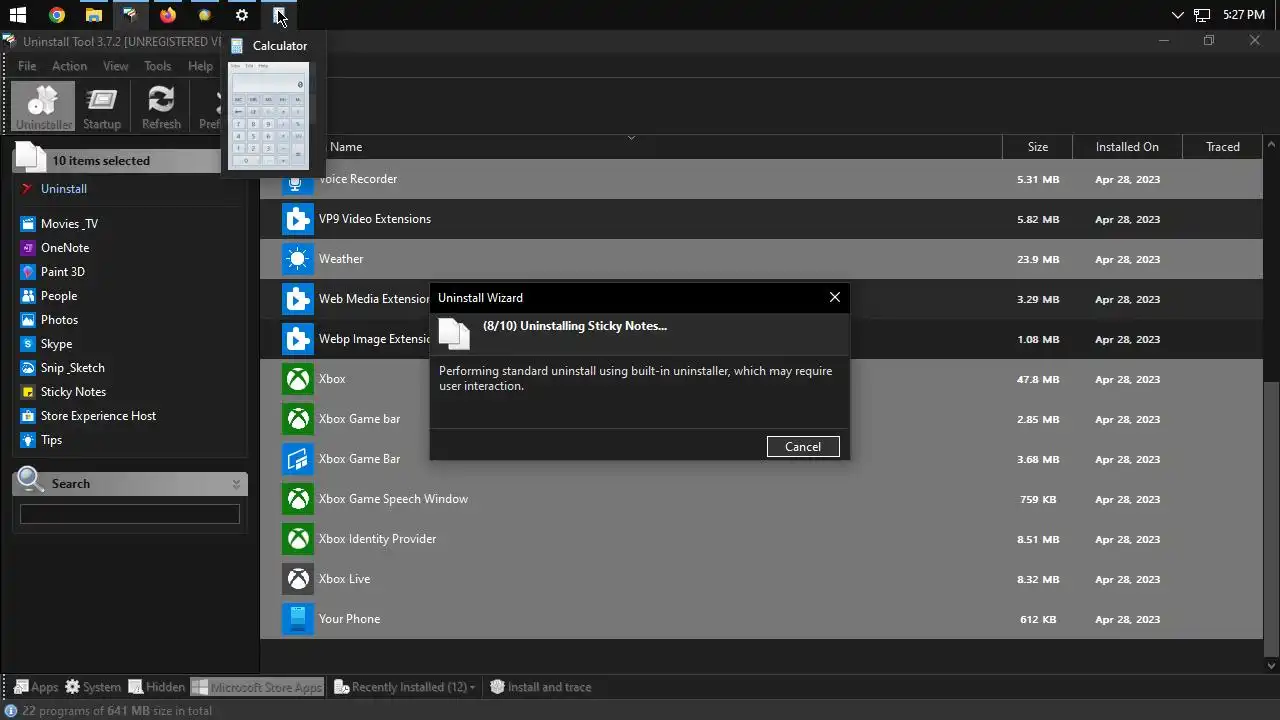Click the Refresh toolbar icon
Screen dimensions: 1280x720
[161, 107]
